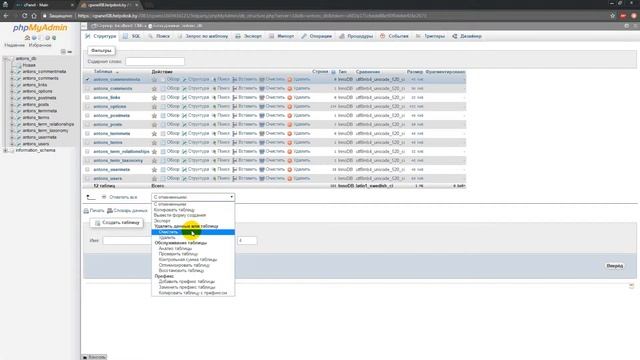
Task: Open Структура action in antons_links row
Action: [196, 97]
